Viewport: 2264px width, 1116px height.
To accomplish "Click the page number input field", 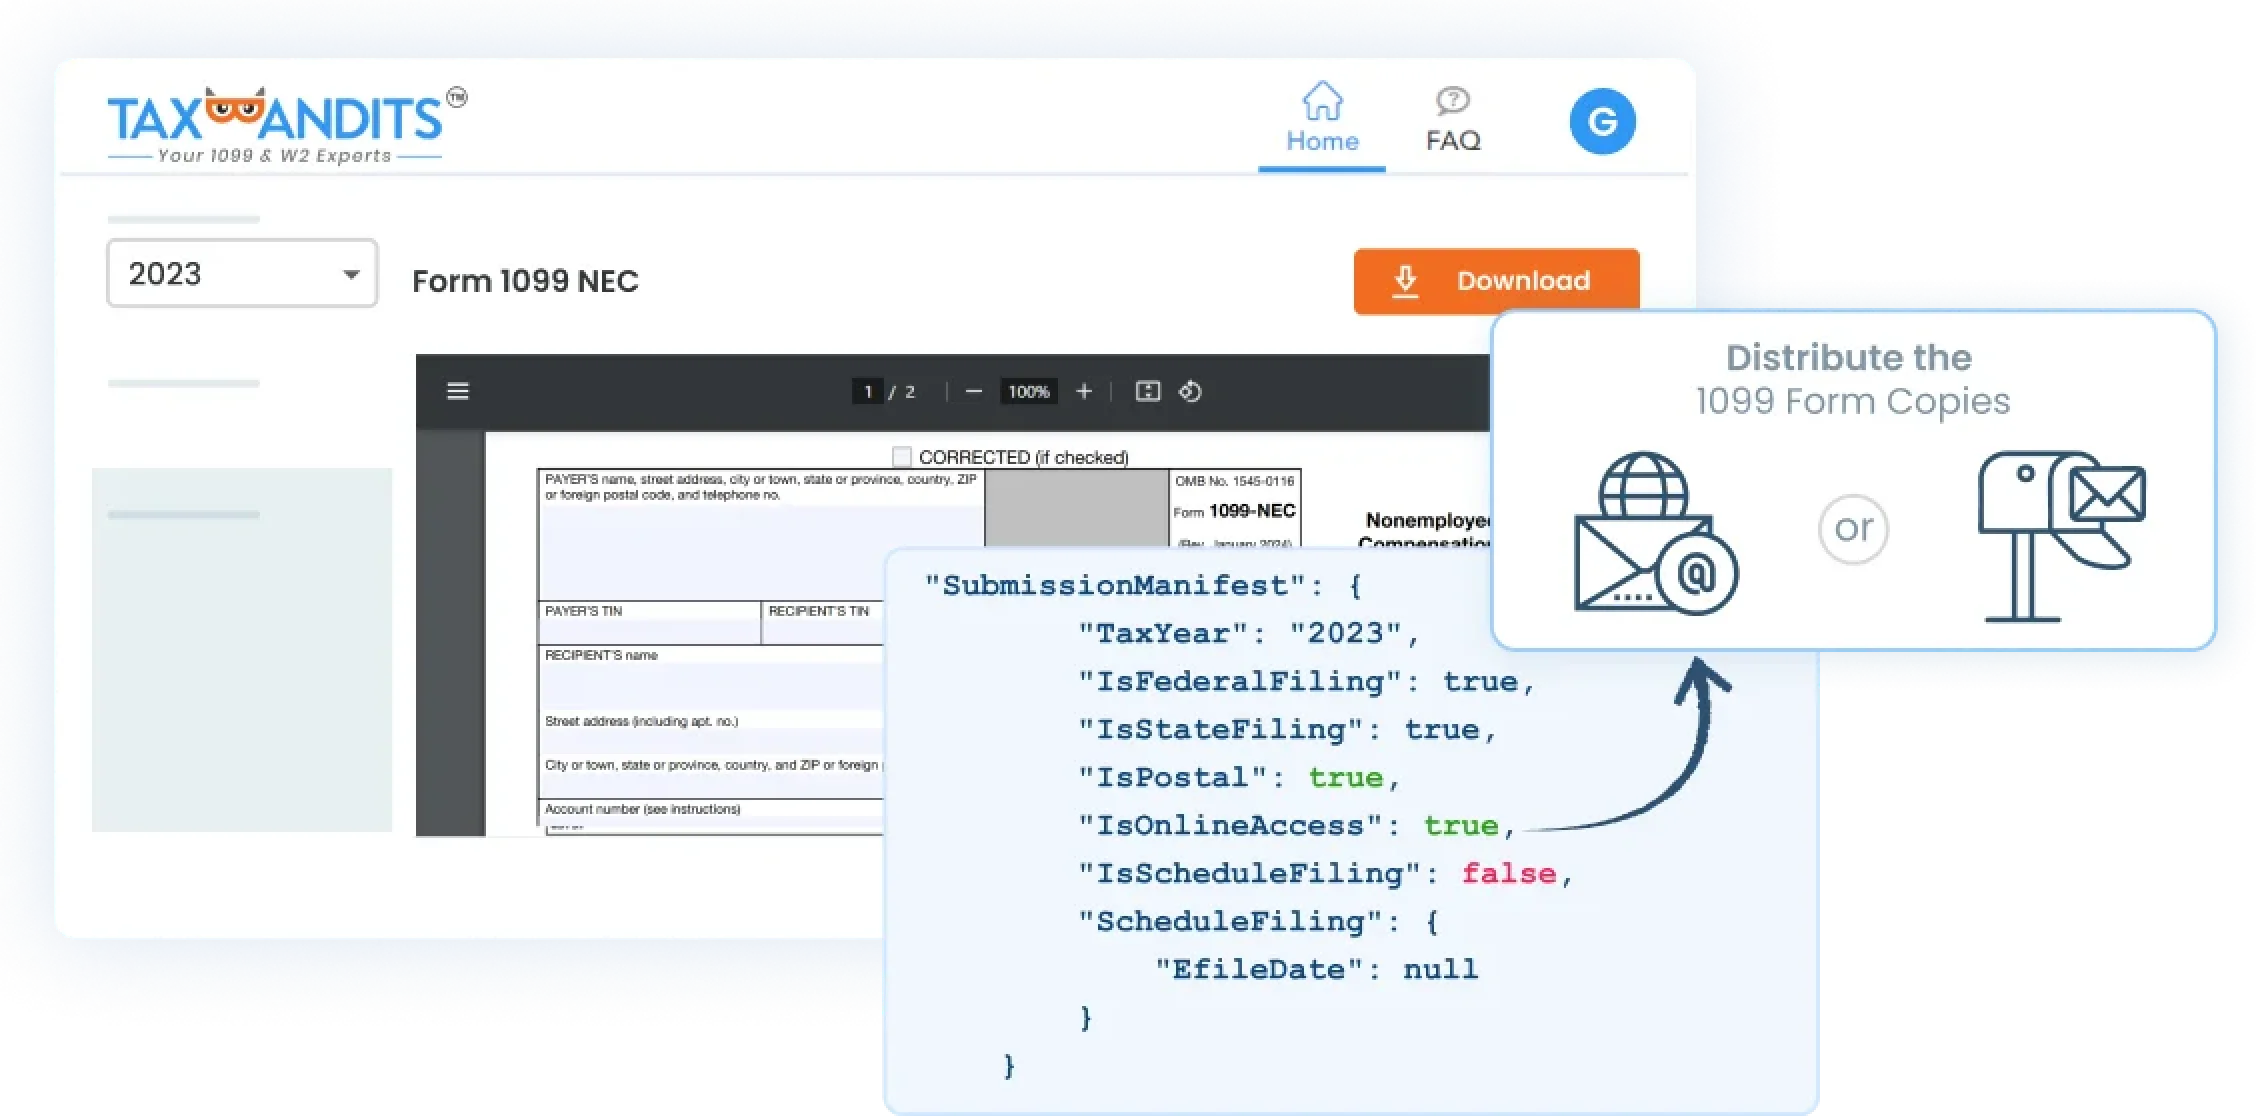I will [x=868, y=392].
